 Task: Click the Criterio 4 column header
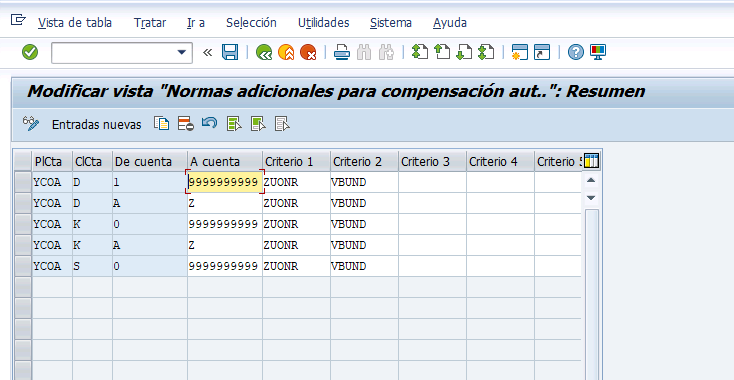click(x=500, y=161)
